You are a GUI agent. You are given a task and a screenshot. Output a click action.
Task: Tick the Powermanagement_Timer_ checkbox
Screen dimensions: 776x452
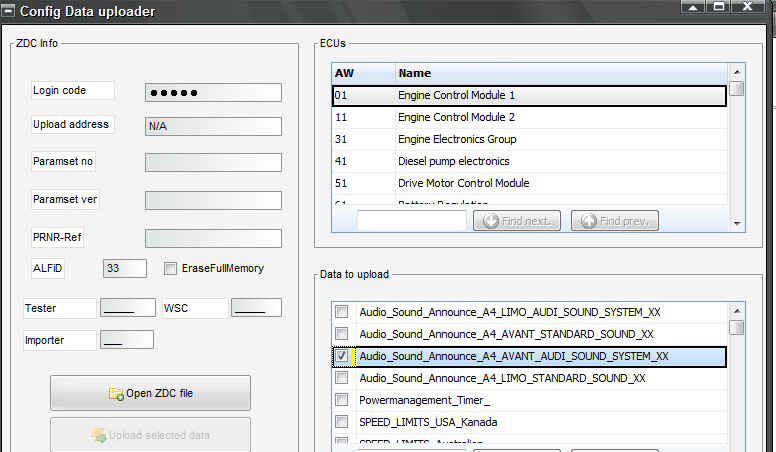[342, 400]
